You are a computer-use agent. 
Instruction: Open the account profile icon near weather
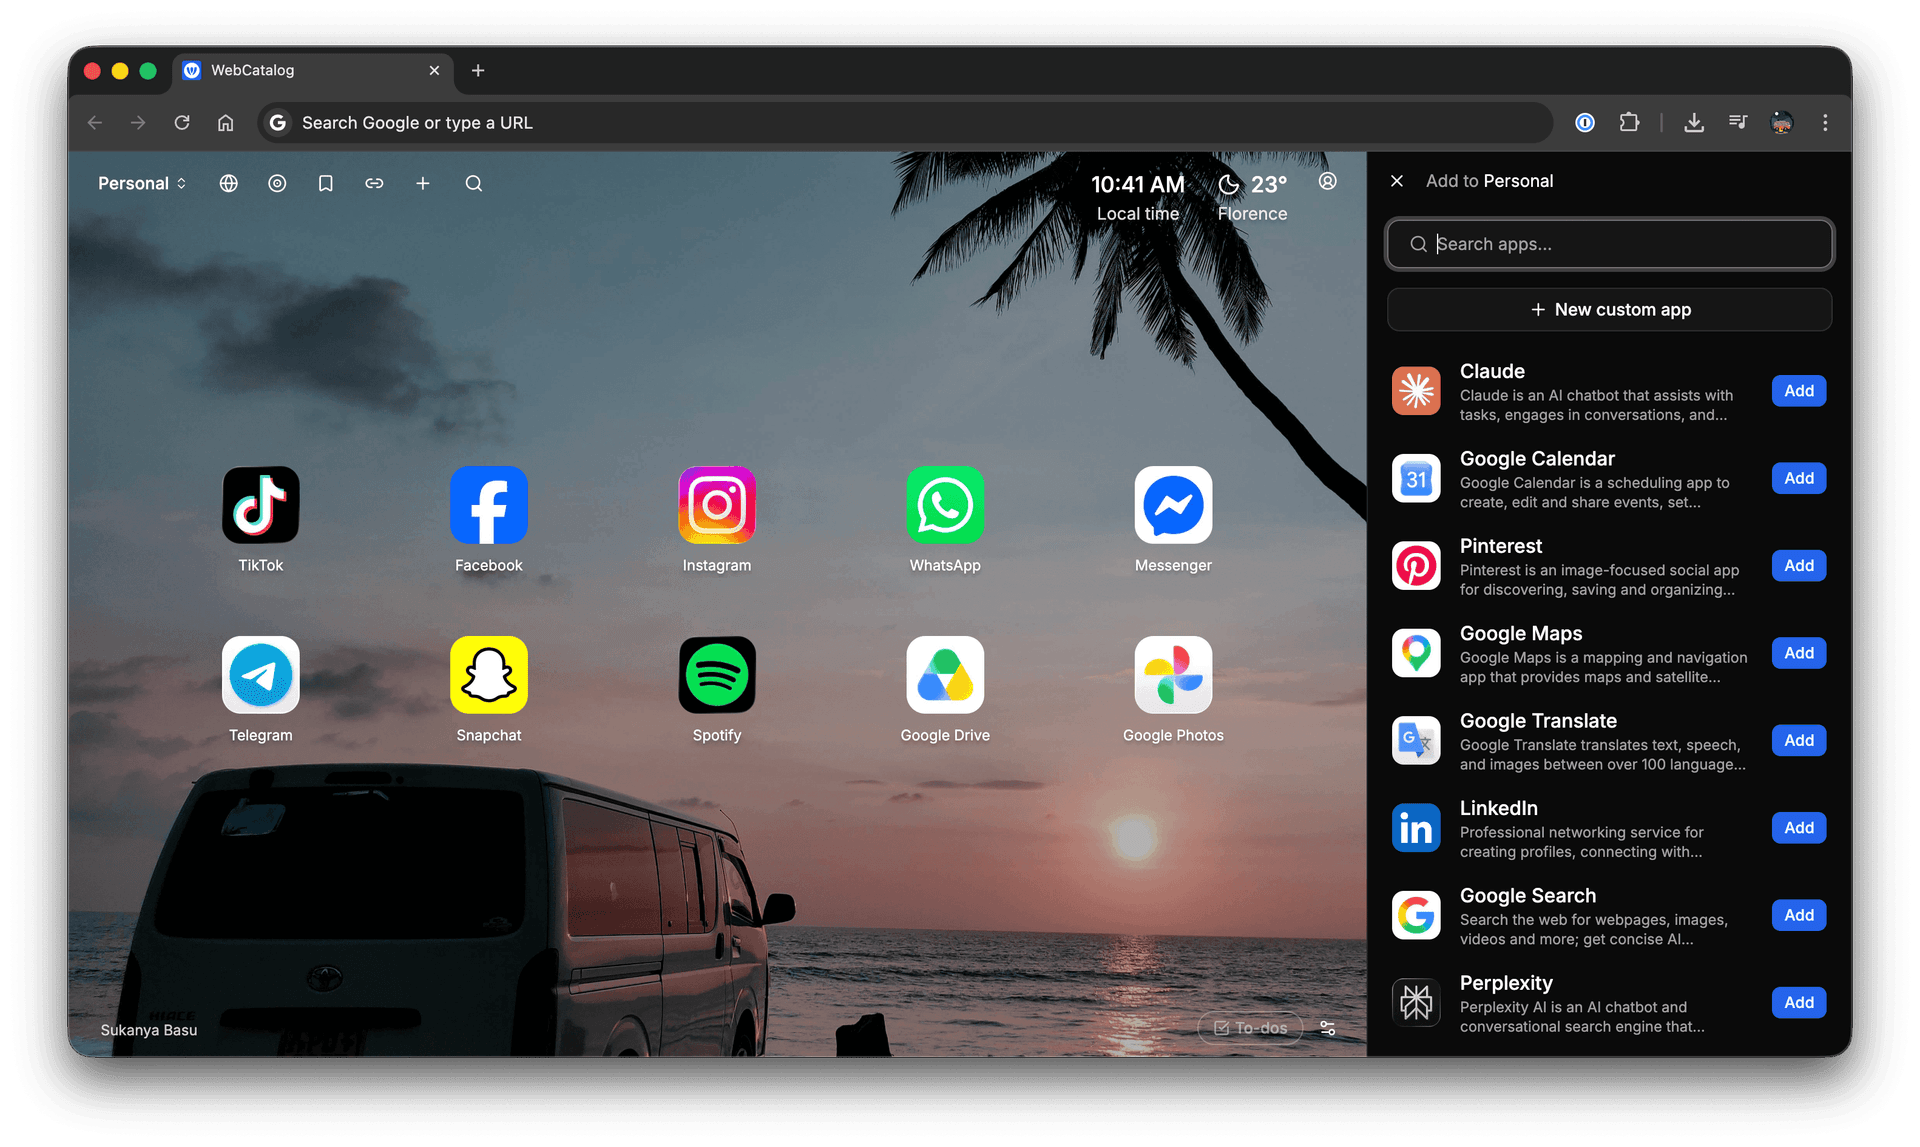pos(1327,181)
